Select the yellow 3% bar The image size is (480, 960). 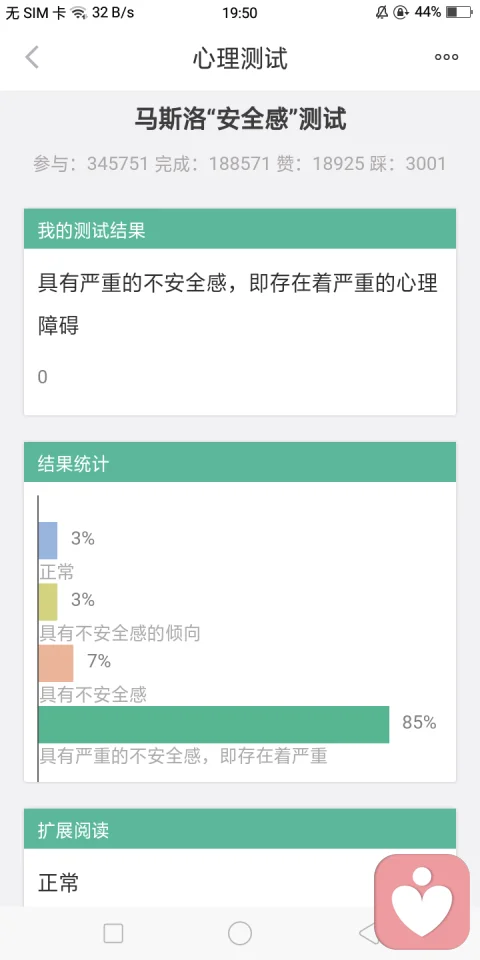48,602
